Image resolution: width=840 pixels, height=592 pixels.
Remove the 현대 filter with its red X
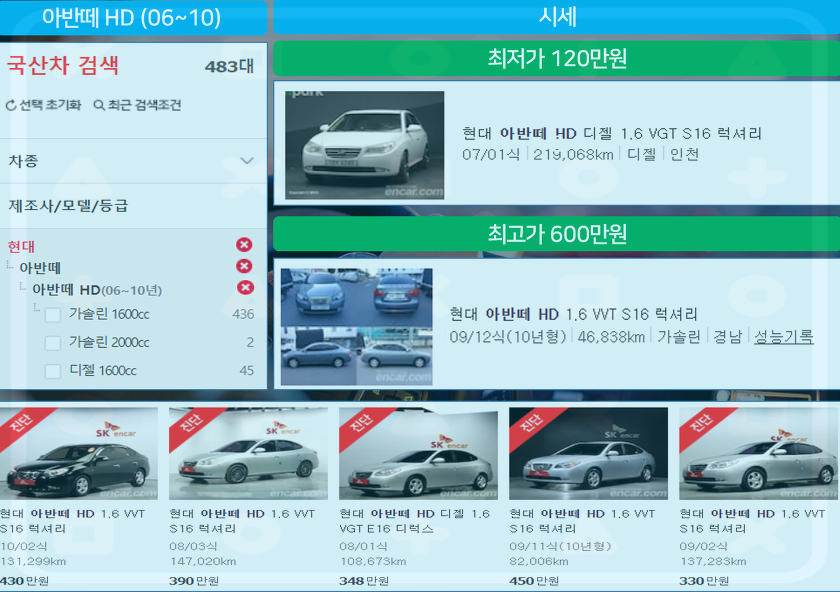click(x=244, y=245)
